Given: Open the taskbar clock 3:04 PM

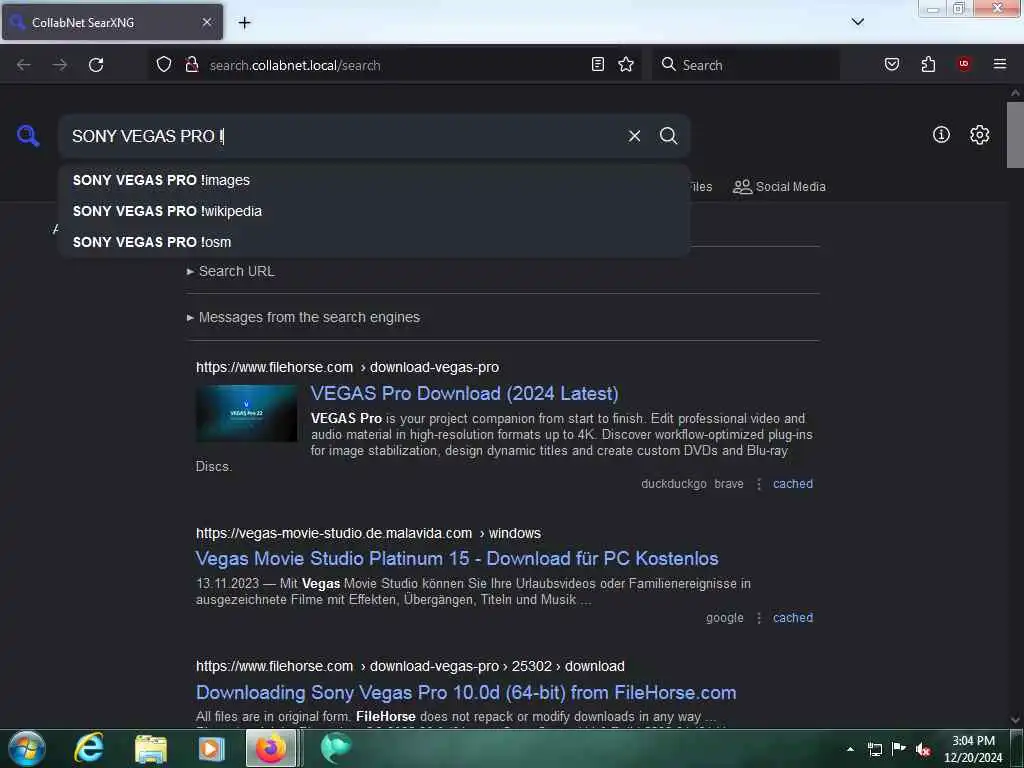Looking at the screenshot, I should (973, 749).
